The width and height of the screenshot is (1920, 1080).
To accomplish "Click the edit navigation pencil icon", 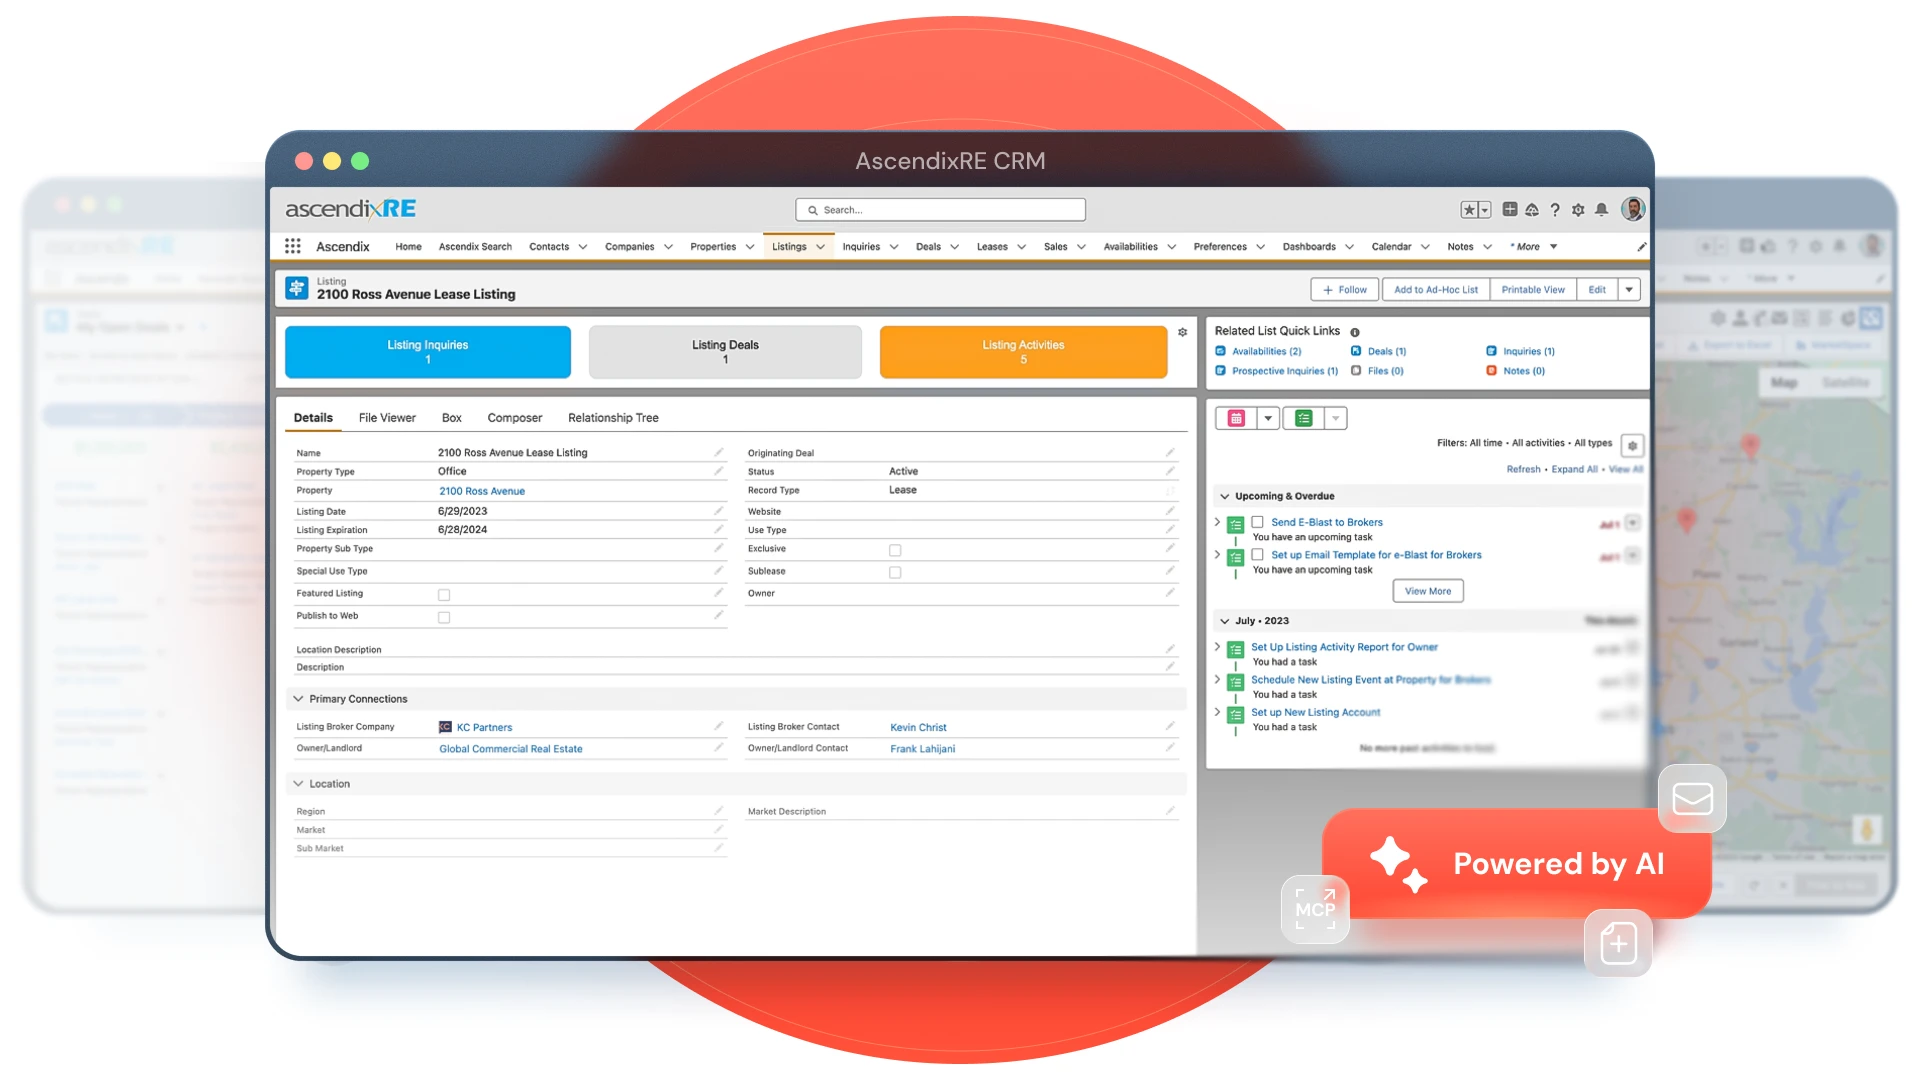I will pos(1641,246).
